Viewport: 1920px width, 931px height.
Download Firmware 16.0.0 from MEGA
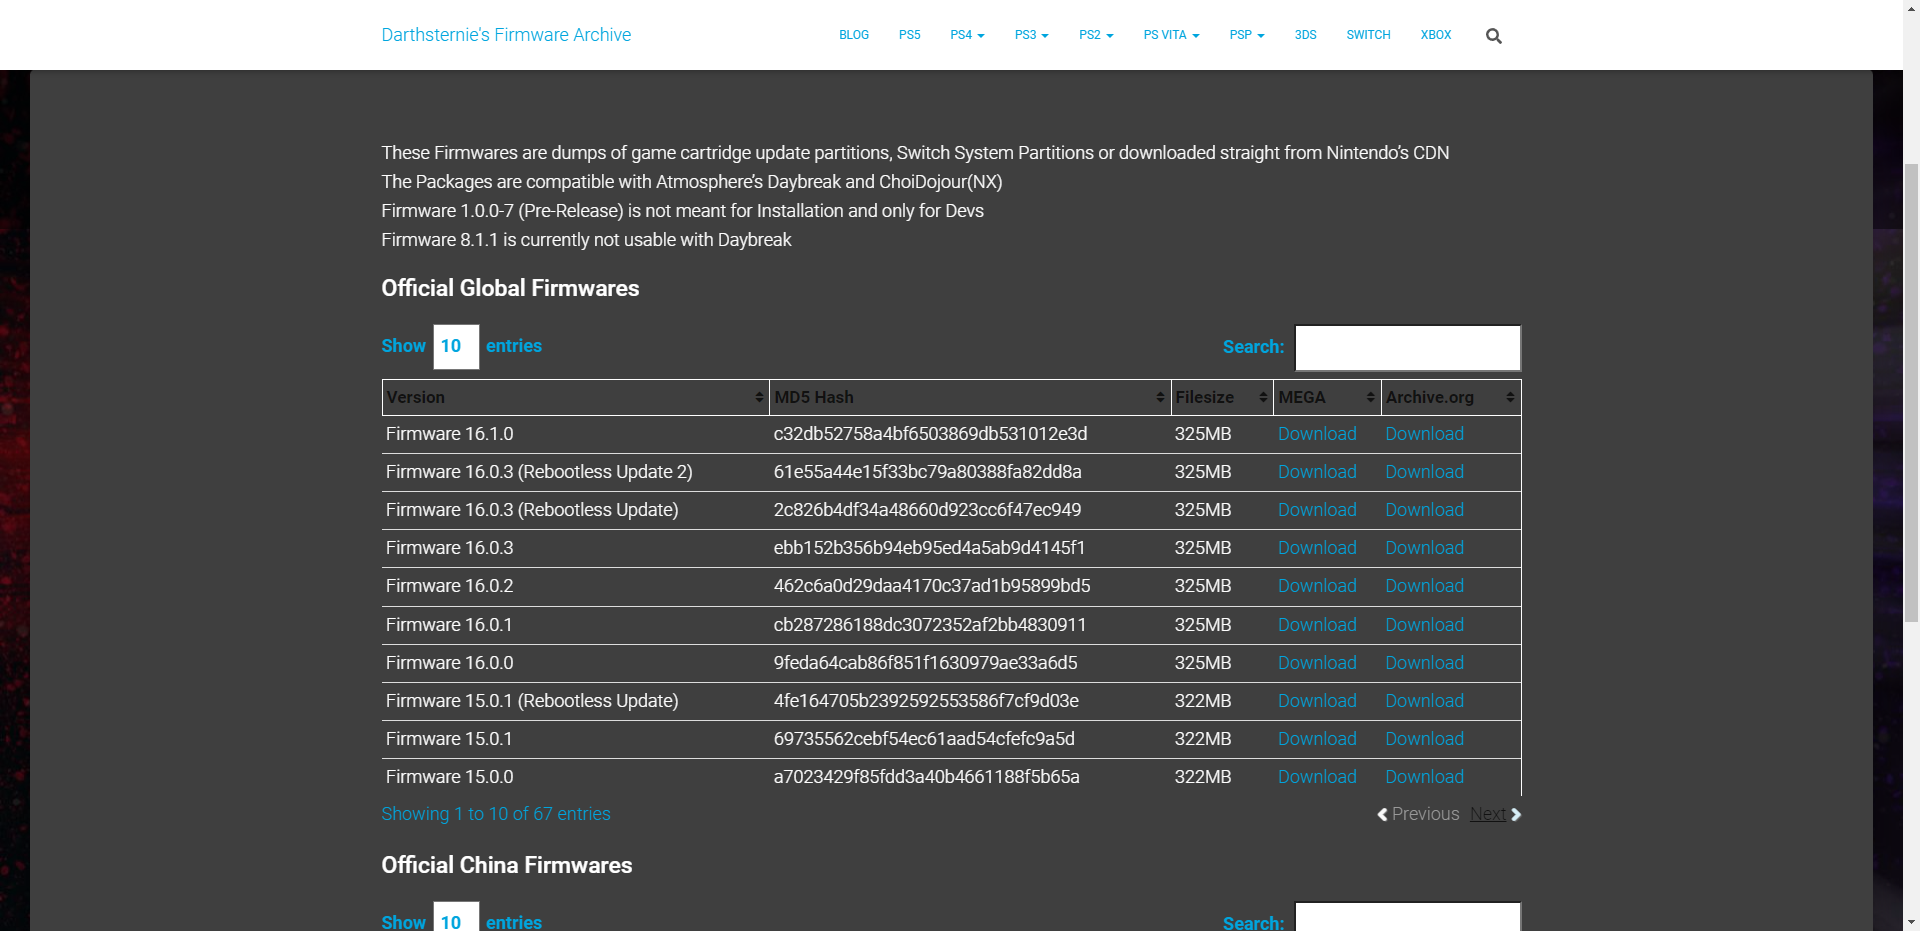[x=1317, y=663]
